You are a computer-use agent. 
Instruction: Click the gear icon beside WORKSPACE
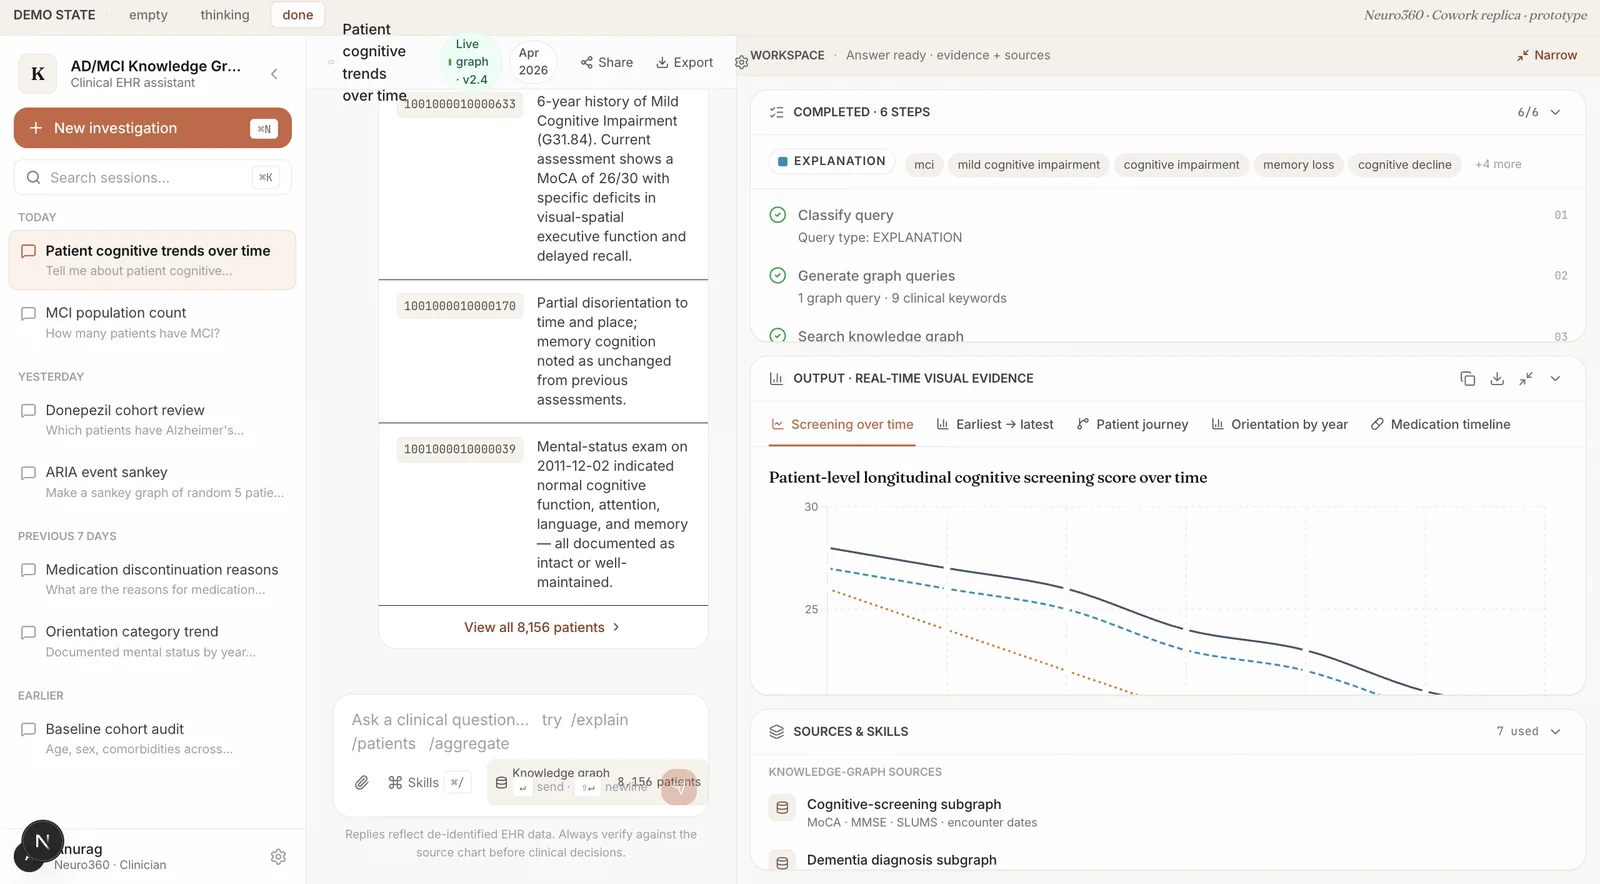(x=741, y=62)
